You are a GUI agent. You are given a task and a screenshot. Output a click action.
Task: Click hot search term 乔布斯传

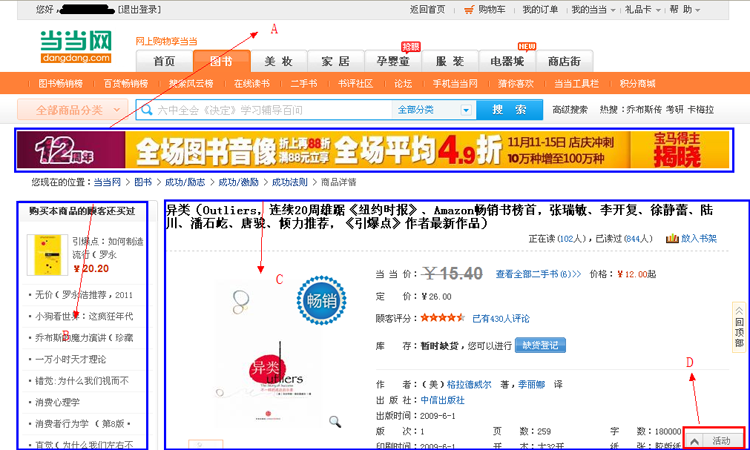click(644, 110)
